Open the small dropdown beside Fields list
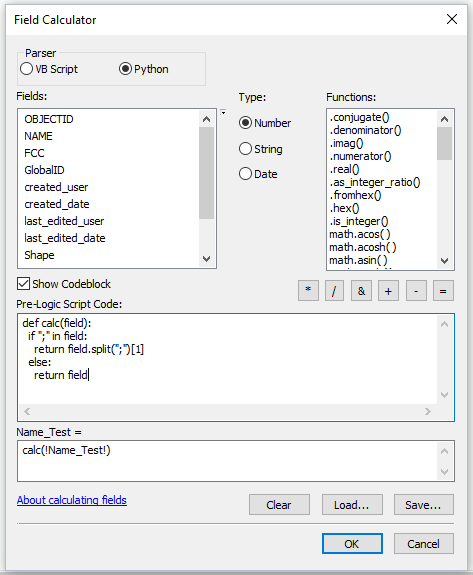This screenshot has width=473, height=575. coord(223,112)
